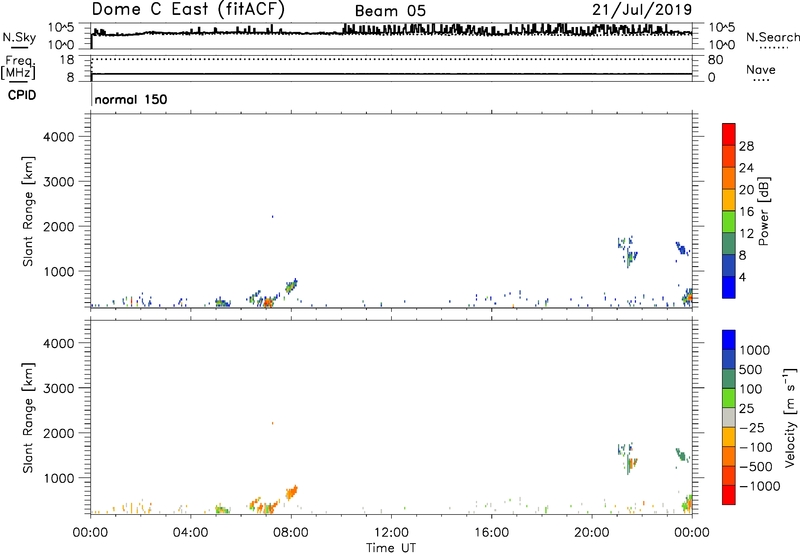Select 'Slant Range [km]' label of velocity panel
Viewport: 800px width, 554px height.
pyautogui.click(x=28, y=418)
